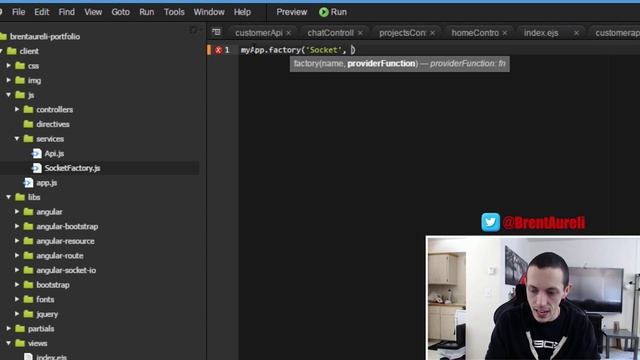Click the views folder icon
Screen dimensions: 640x360
20,343
